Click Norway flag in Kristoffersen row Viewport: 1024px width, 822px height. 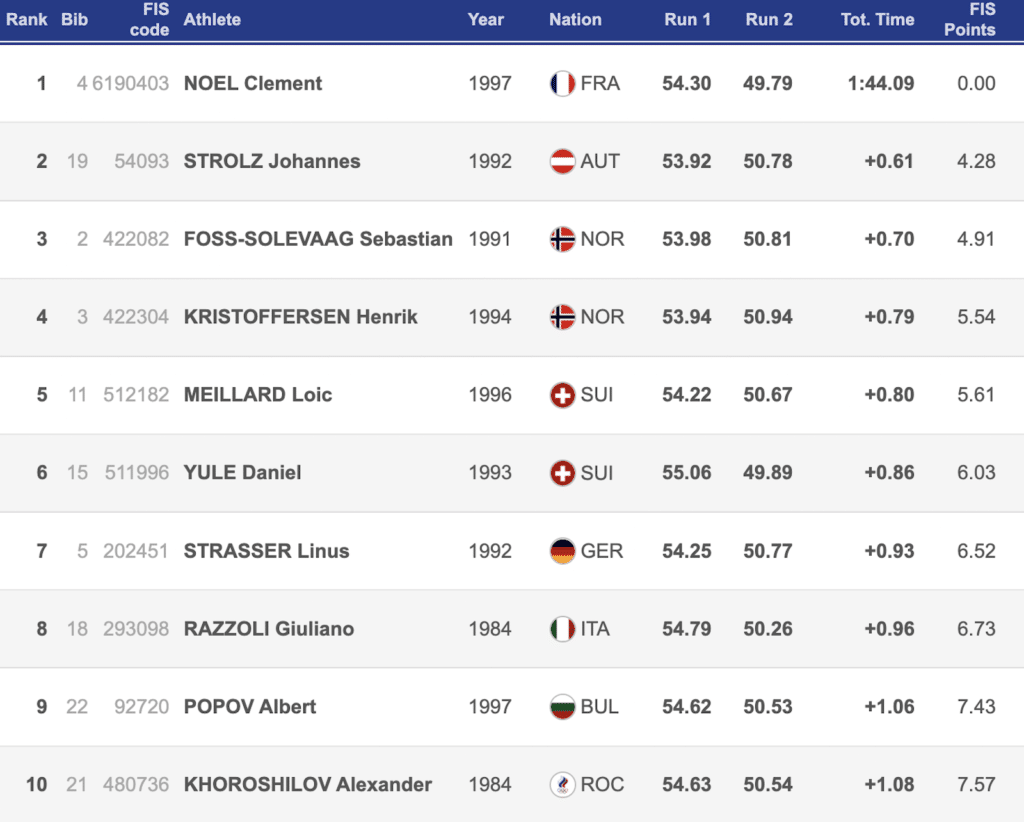click(562, 317)
